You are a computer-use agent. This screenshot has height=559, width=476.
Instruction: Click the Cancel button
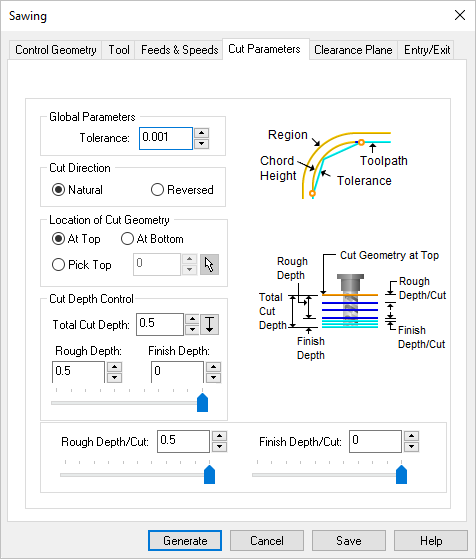[x=267, y=540]
